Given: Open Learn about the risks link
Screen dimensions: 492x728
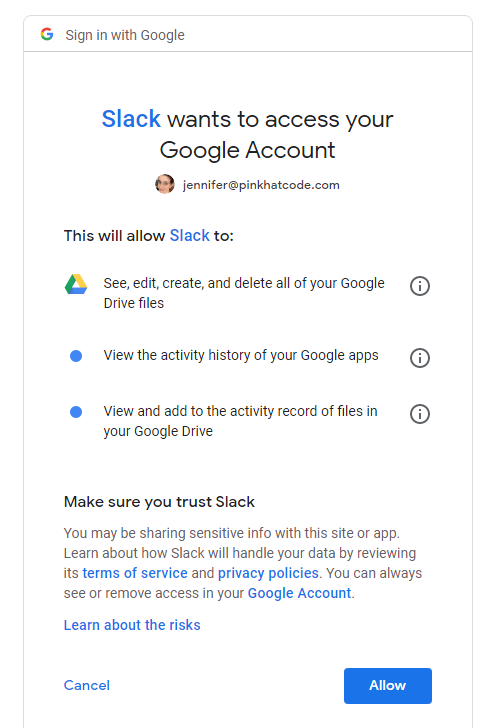Looking at the screenshot, I should tap(132, 625).
